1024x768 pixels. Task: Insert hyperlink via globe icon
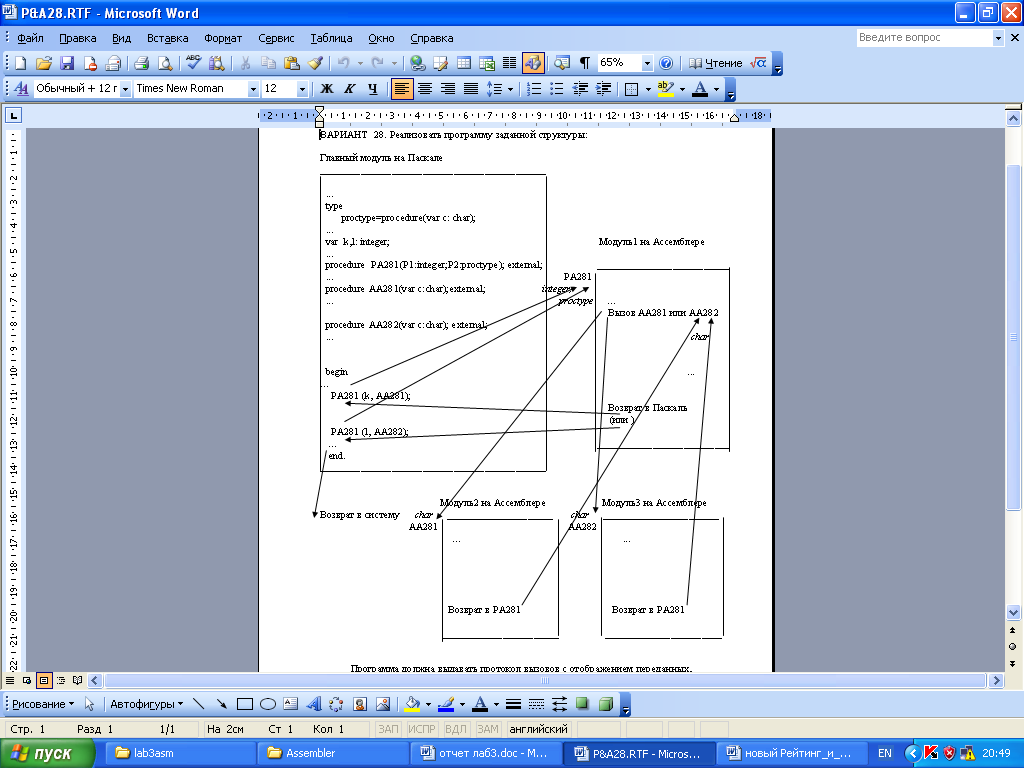[x=417, y=63]
